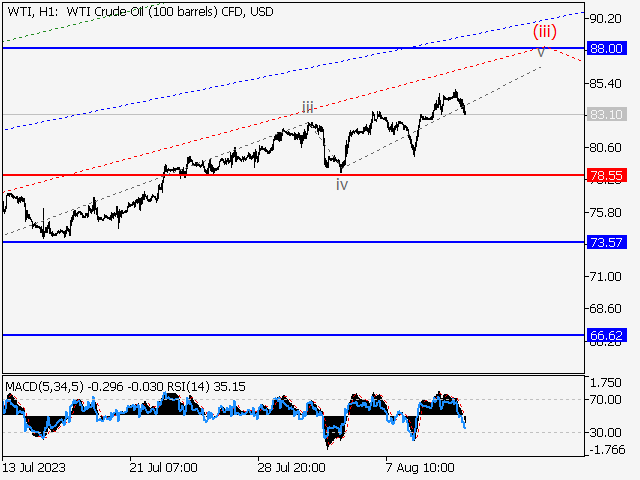Viewport: 640px width, 480px height.
Task: Click the 73.57 price level label
Action: coord(607,242)
